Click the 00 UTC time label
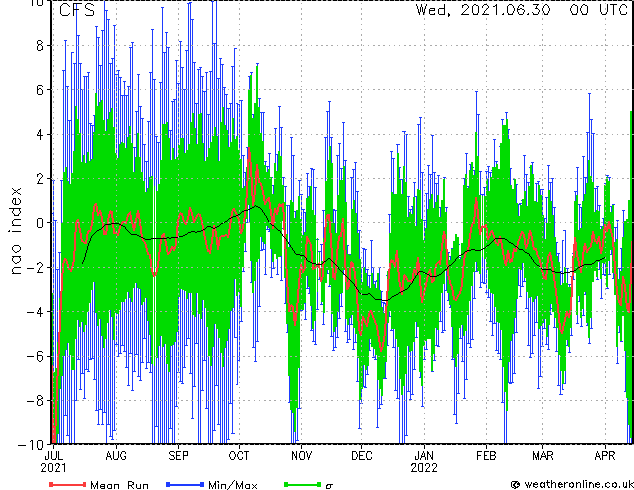634x490 pixels. point(598,10)
